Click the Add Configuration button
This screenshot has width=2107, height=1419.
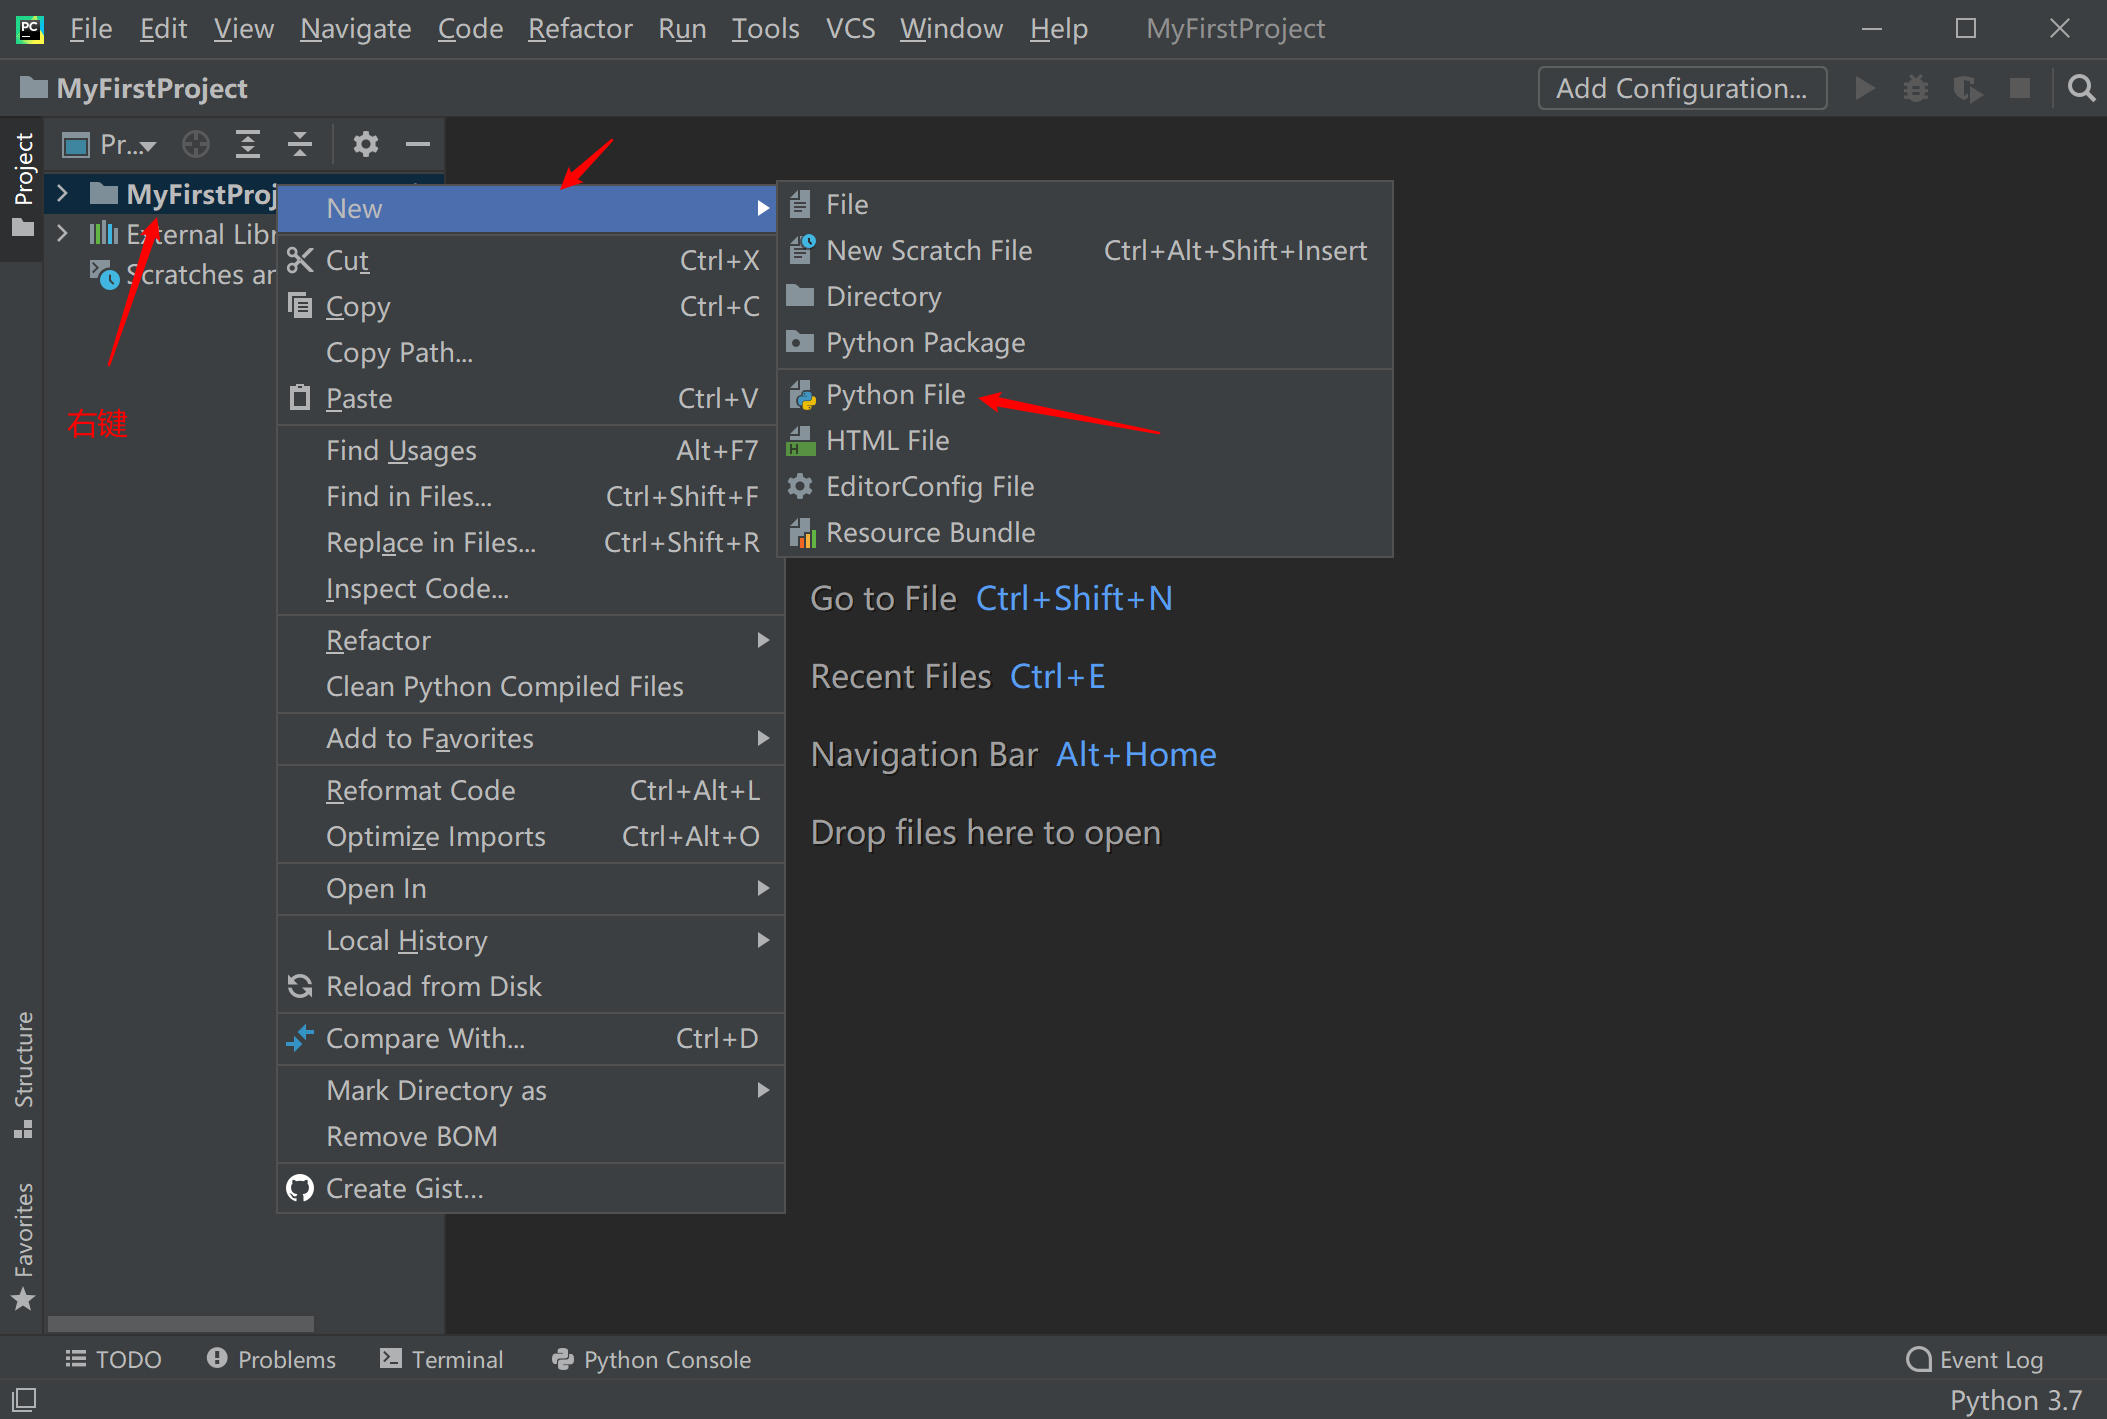1682,89
